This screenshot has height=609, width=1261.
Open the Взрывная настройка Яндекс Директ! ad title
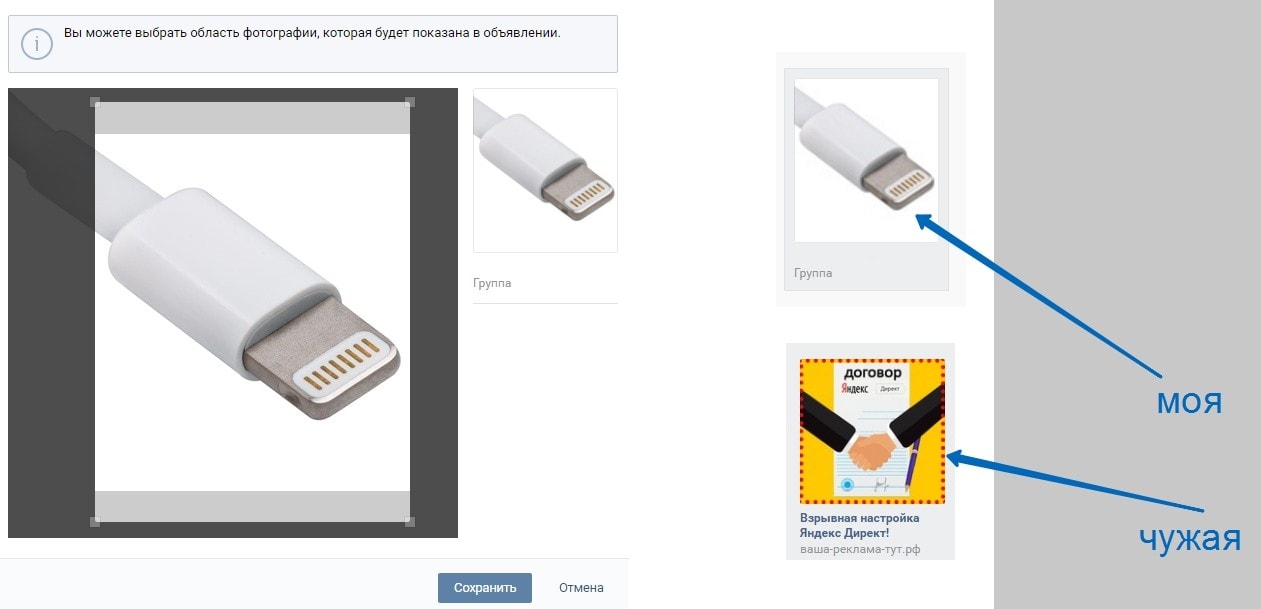click(859, 526)
